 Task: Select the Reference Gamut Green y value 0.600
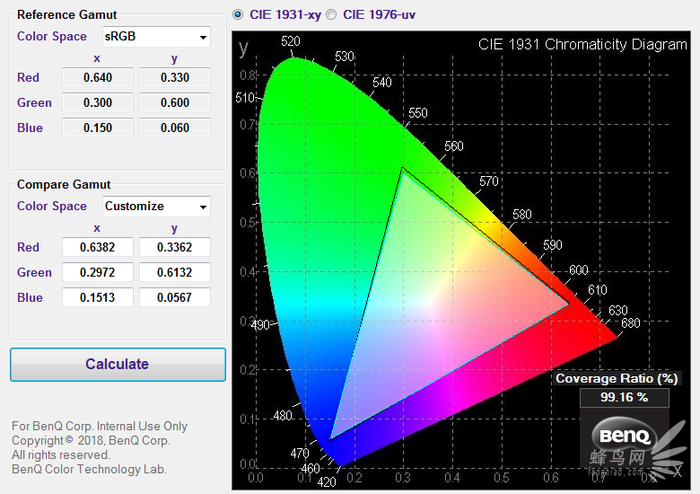point(174,103)
